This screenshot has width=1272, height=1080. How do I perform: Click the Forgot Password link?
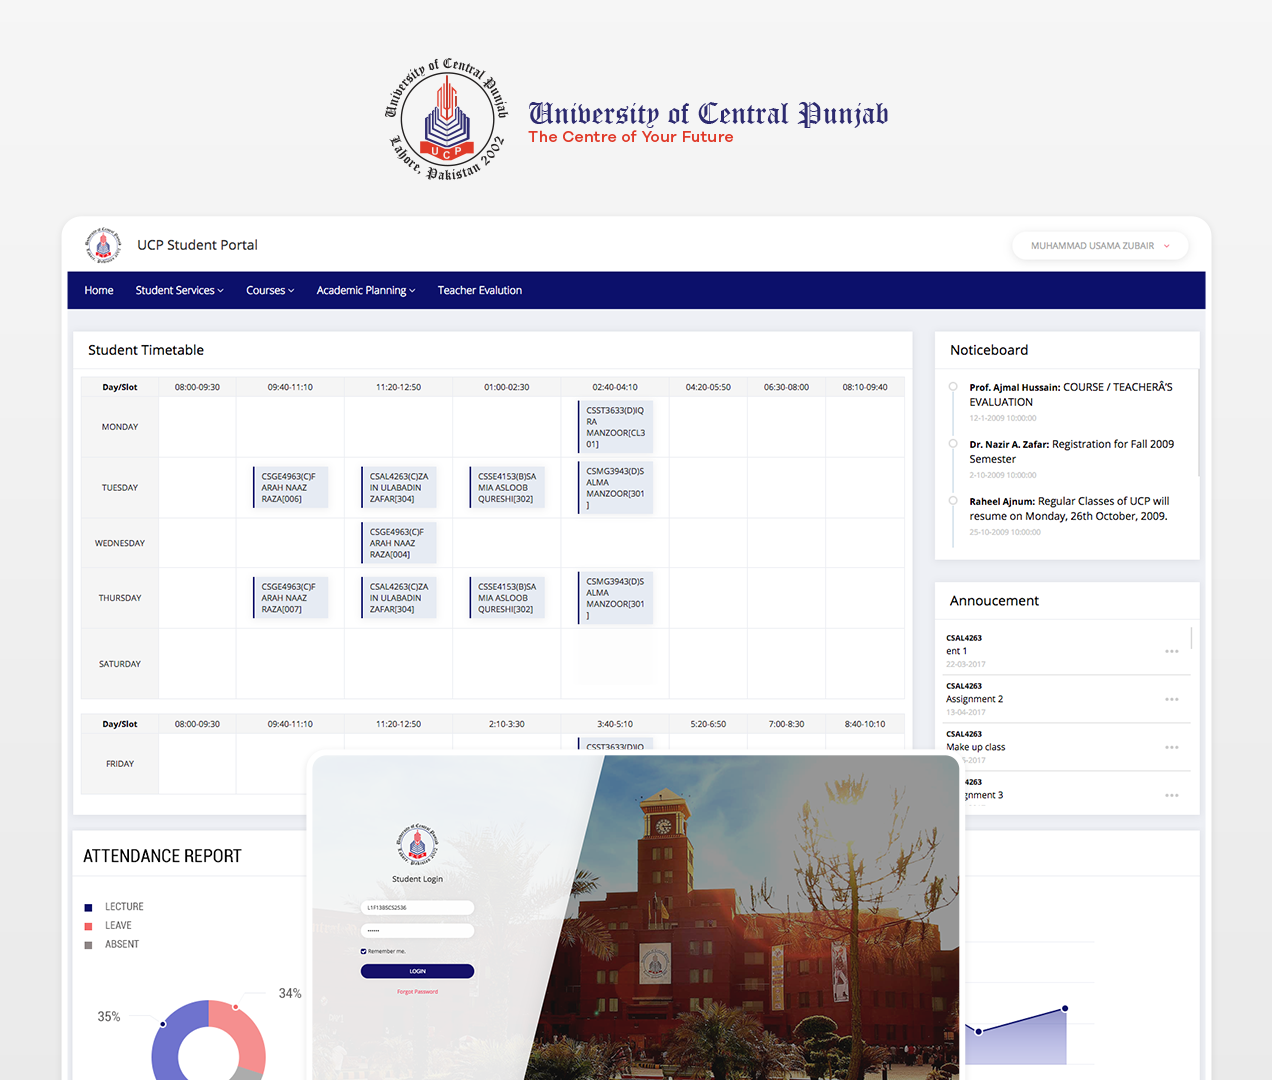coord(417,992)
